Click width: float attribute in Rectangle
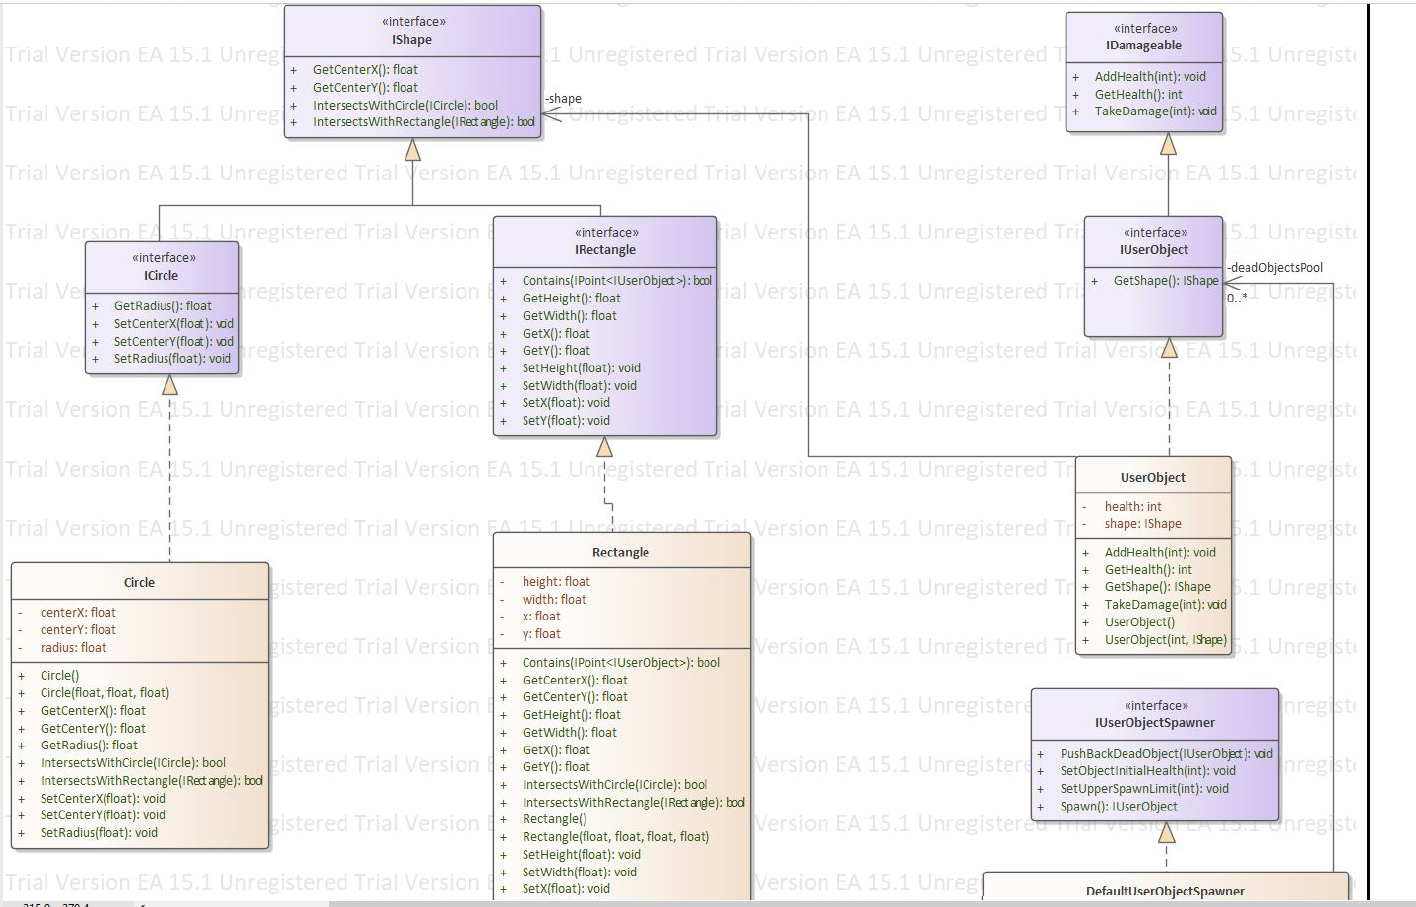The image size is (1416, 907). pyautogui.click(x=554, y=600)
